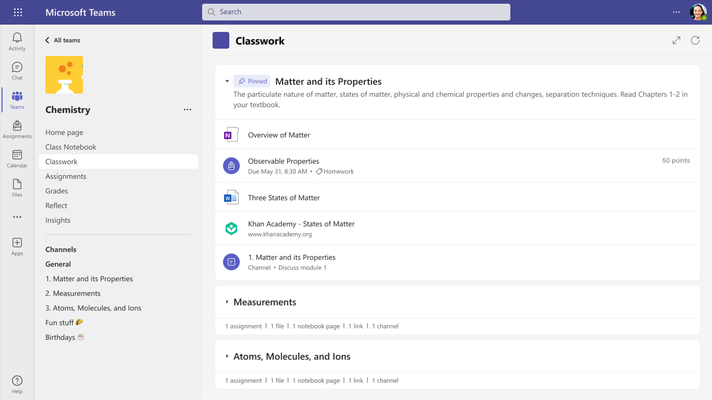
Task: Click the Channels heading
Action: pyautogui.click(x=61, y=249)
